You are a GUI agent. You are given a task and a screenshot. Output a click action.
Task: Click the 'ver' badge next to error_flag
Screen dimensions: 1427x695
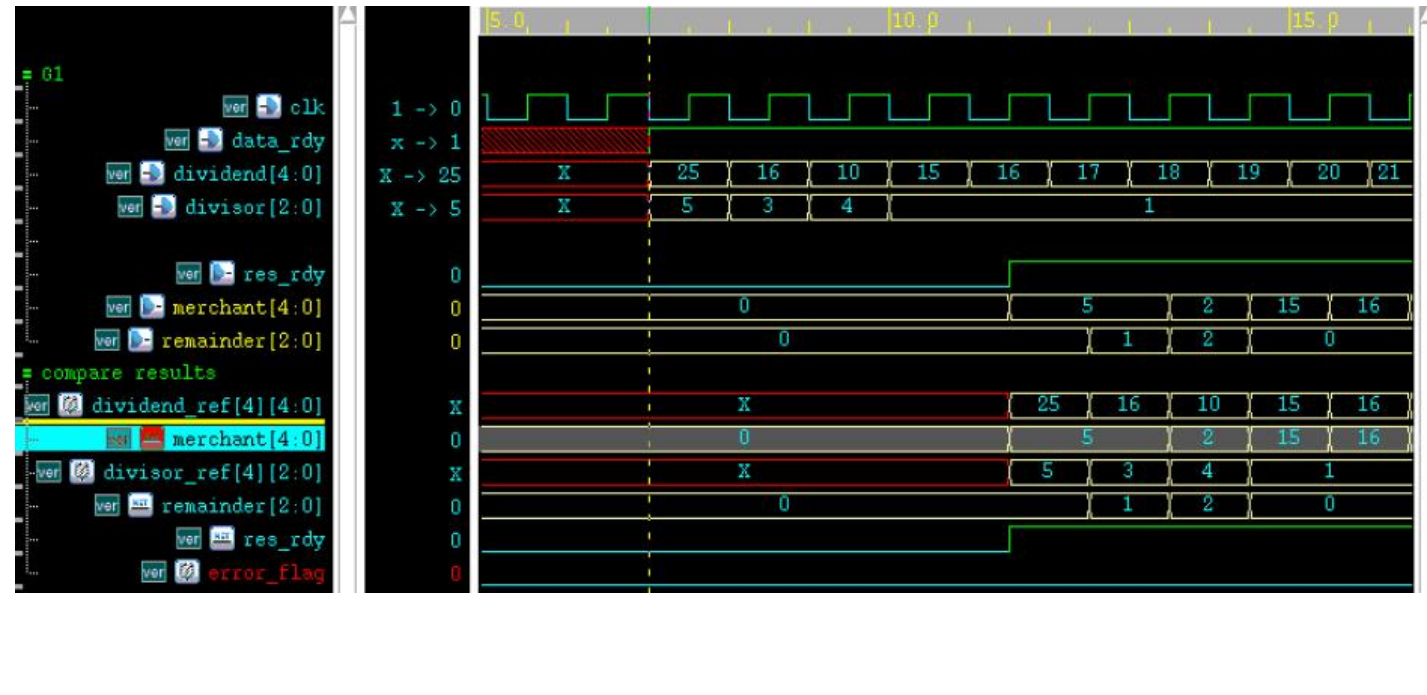tap(154, 573)
